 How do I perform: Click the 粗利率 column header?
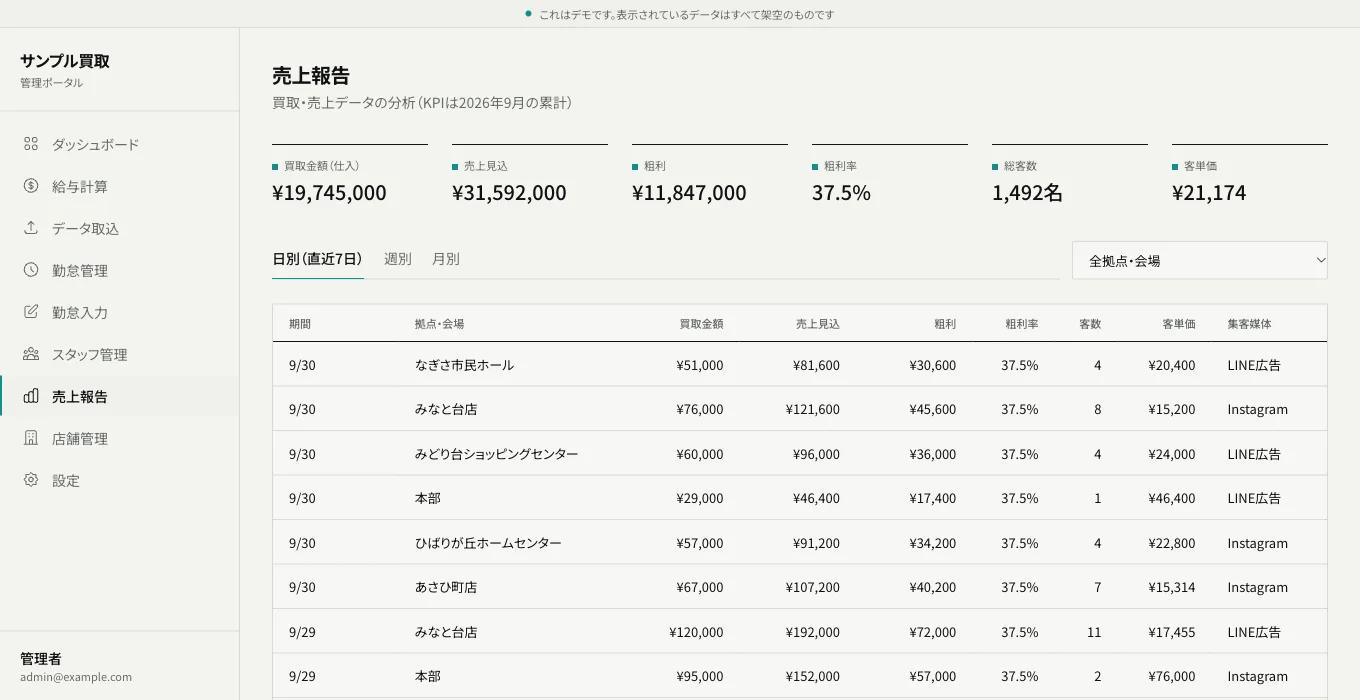(1022, 324)
